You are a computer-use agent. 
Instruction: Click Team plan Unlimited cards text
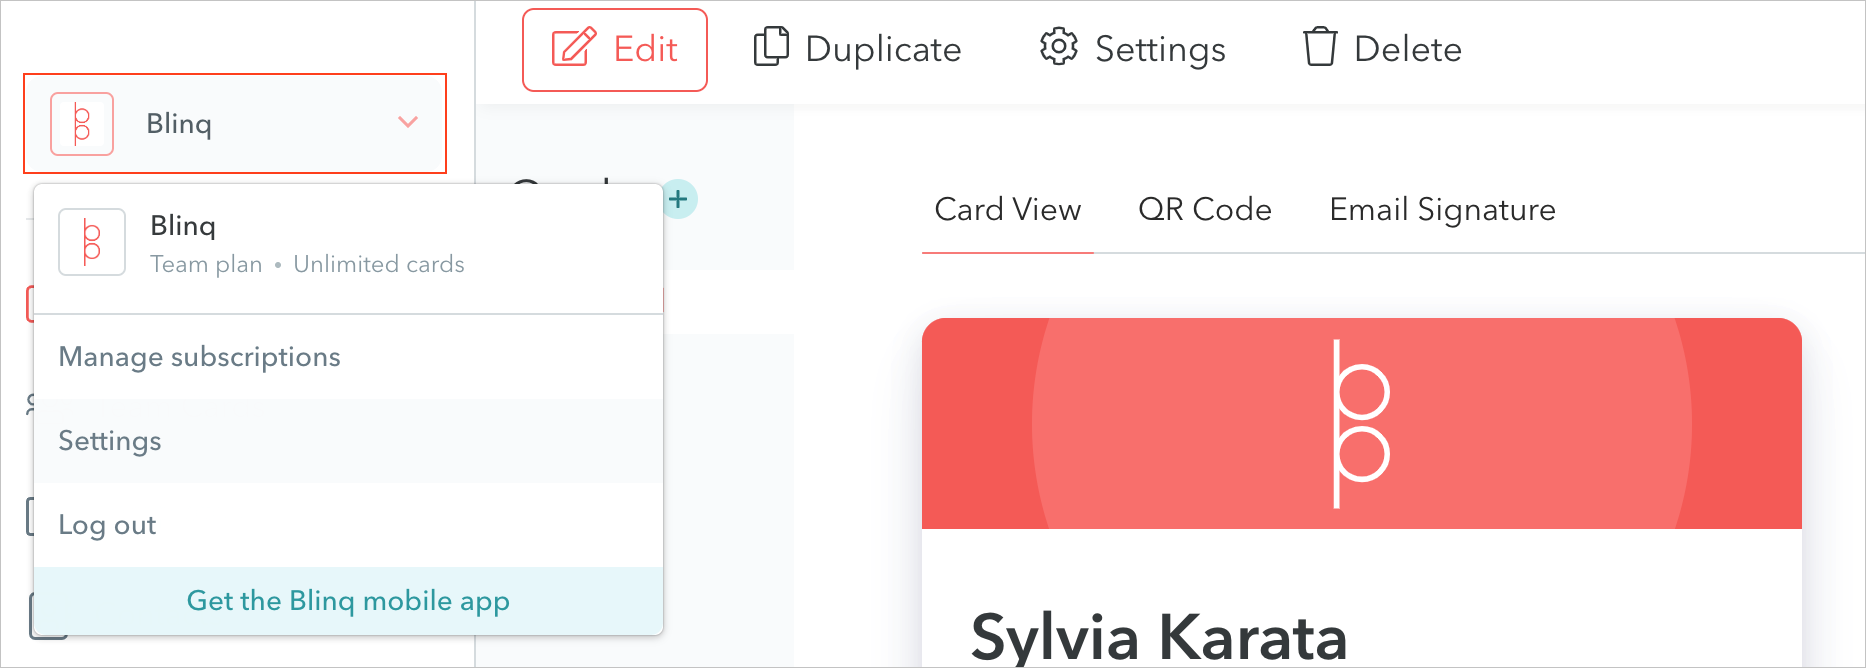pos(307,264)
